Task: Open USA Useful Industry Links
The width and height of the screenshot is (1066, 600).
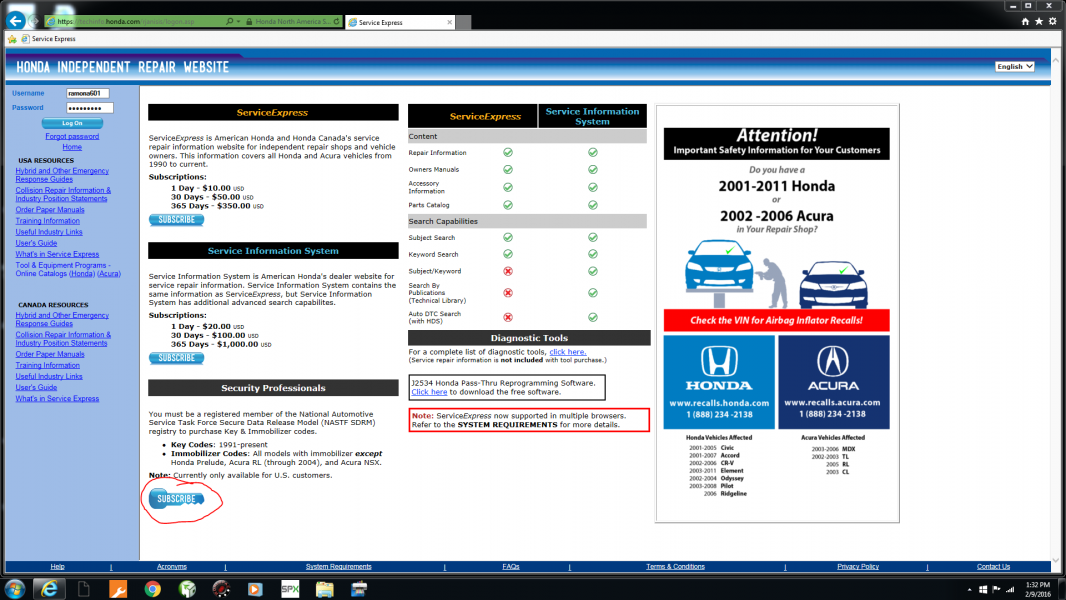Action: (x=49, y=232)
